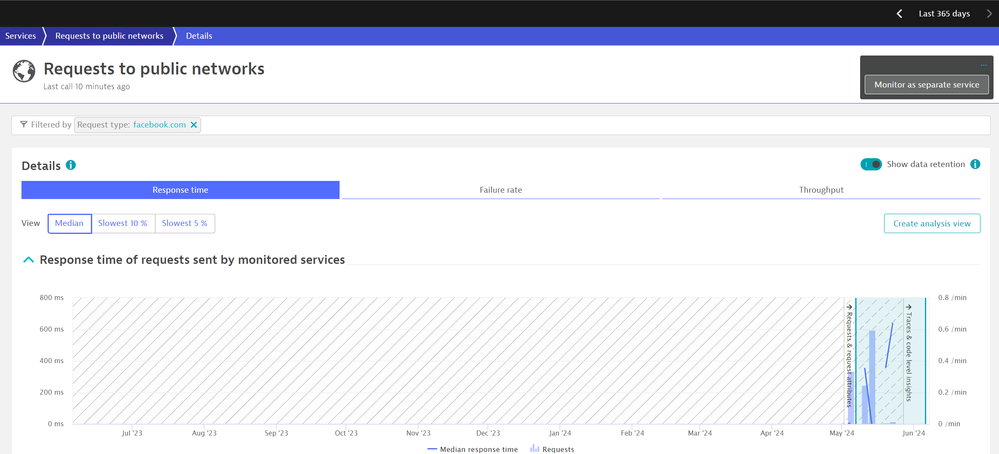Remove the facebook.com filter chip
The height and width of the screenshot is (454, 999).
194,125
